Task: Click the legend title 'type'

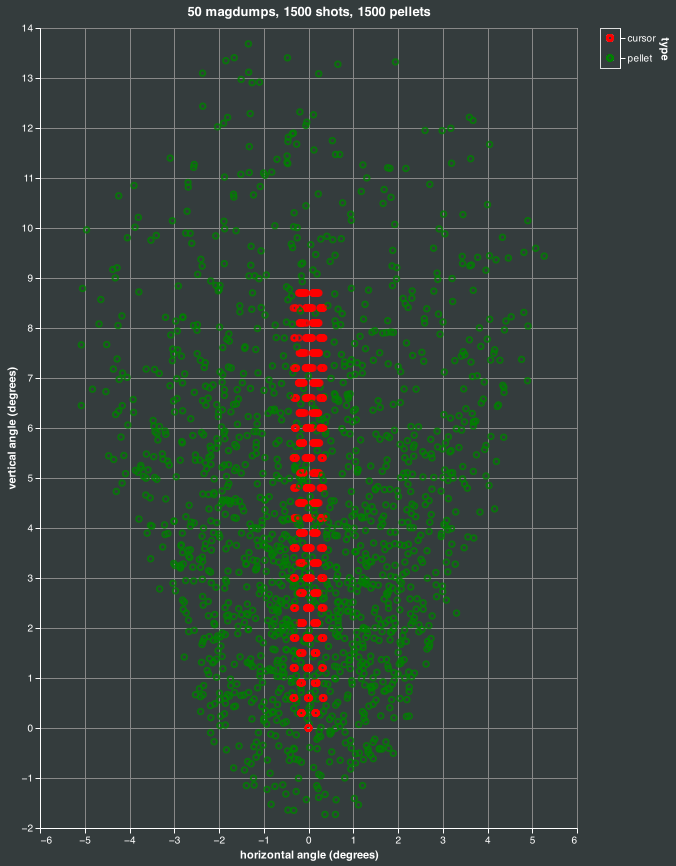Action: click(664, 49)
